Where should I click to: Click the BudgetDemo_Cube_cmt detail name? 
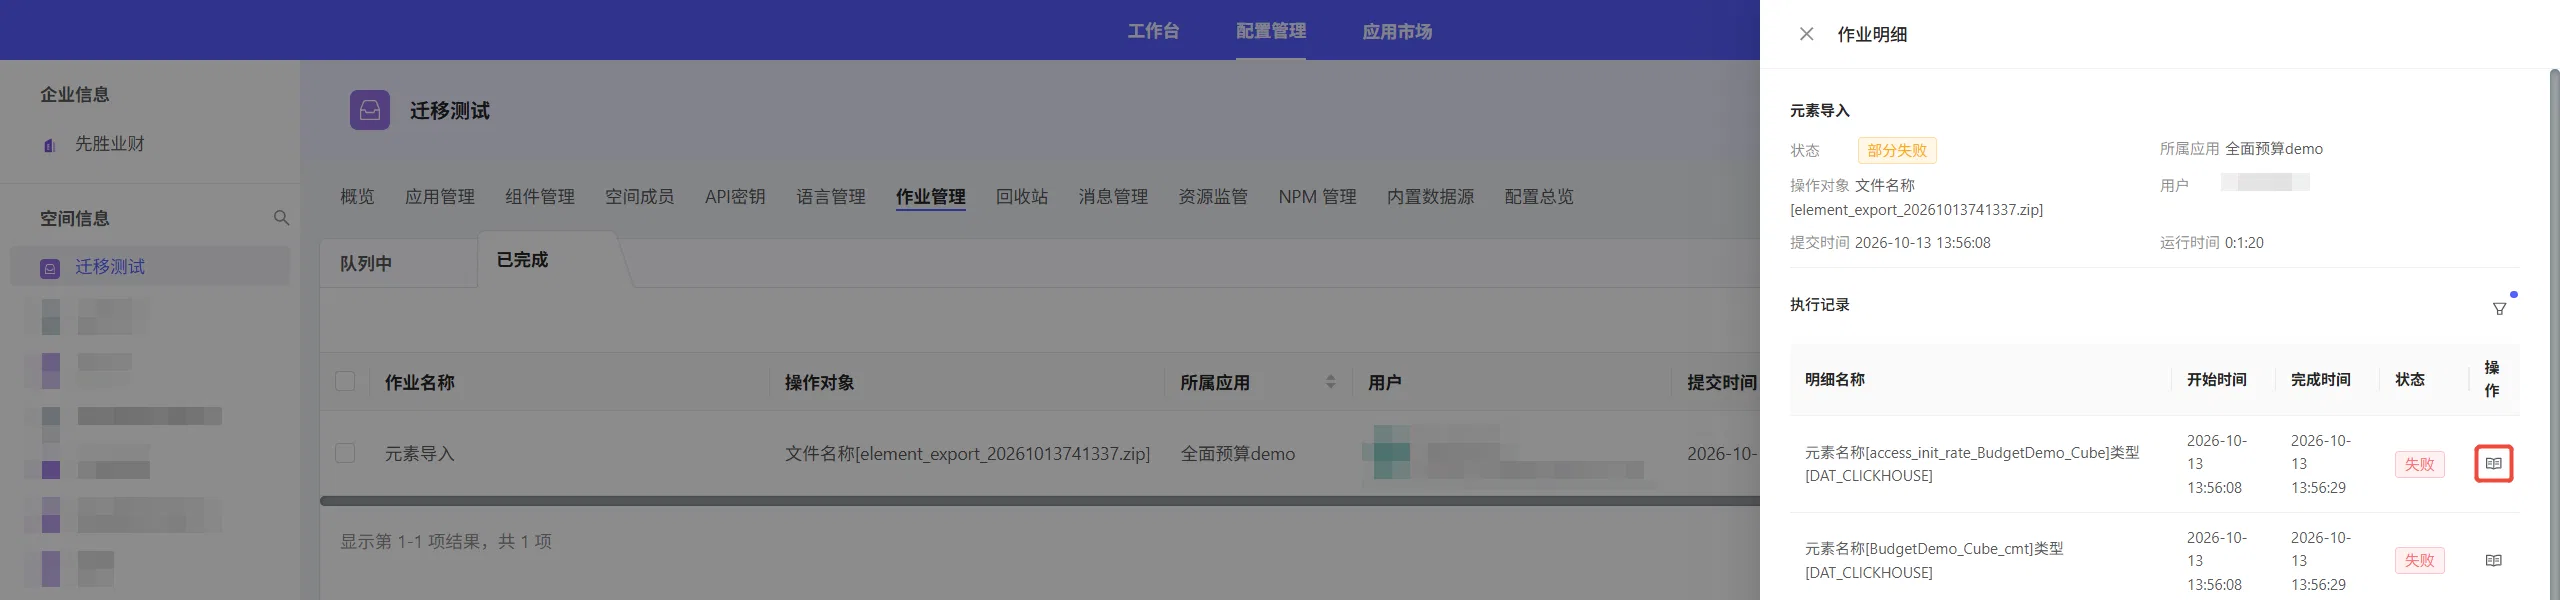tap(1933, 561)
